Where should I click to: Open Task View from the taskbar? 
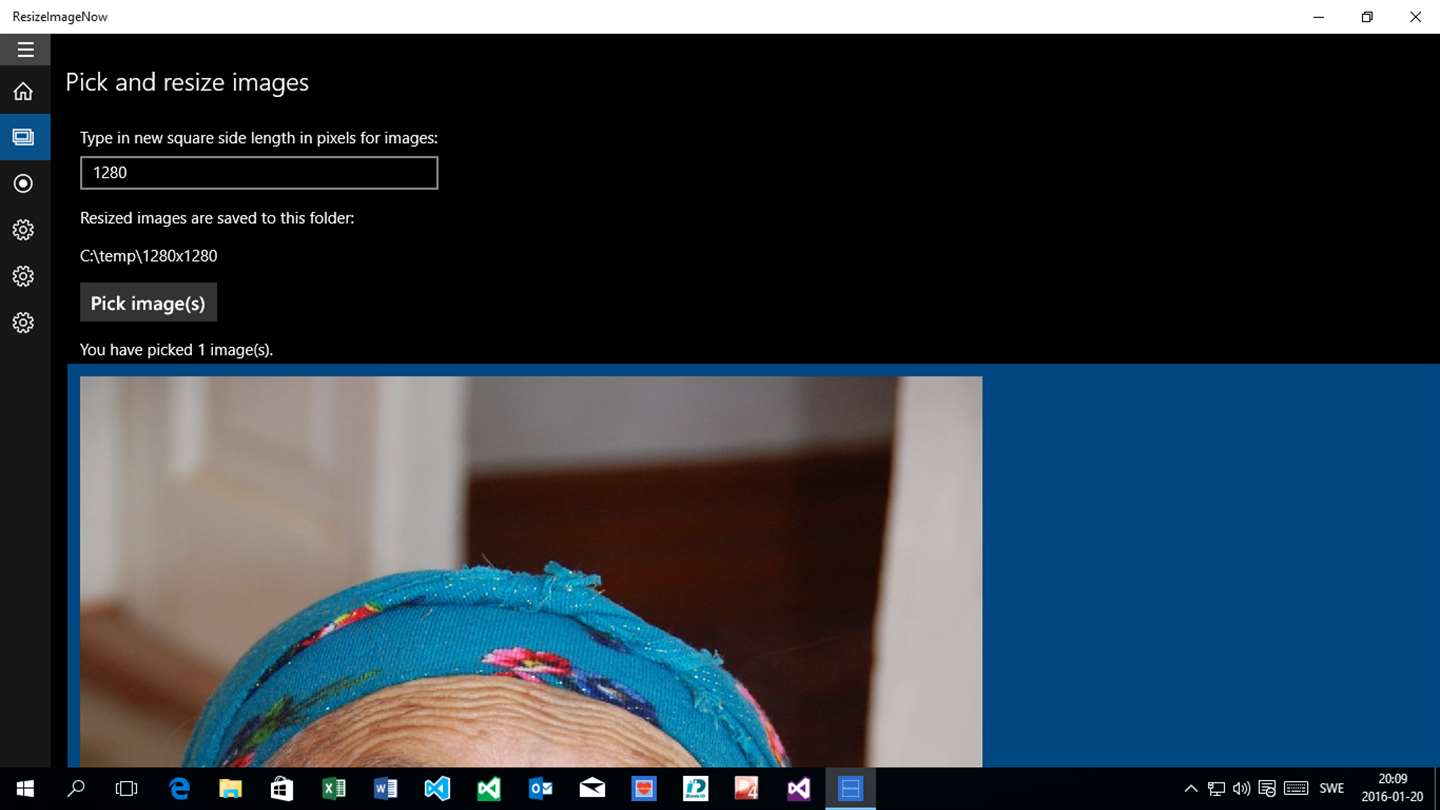pyautogui.click(x=127, y=789)
